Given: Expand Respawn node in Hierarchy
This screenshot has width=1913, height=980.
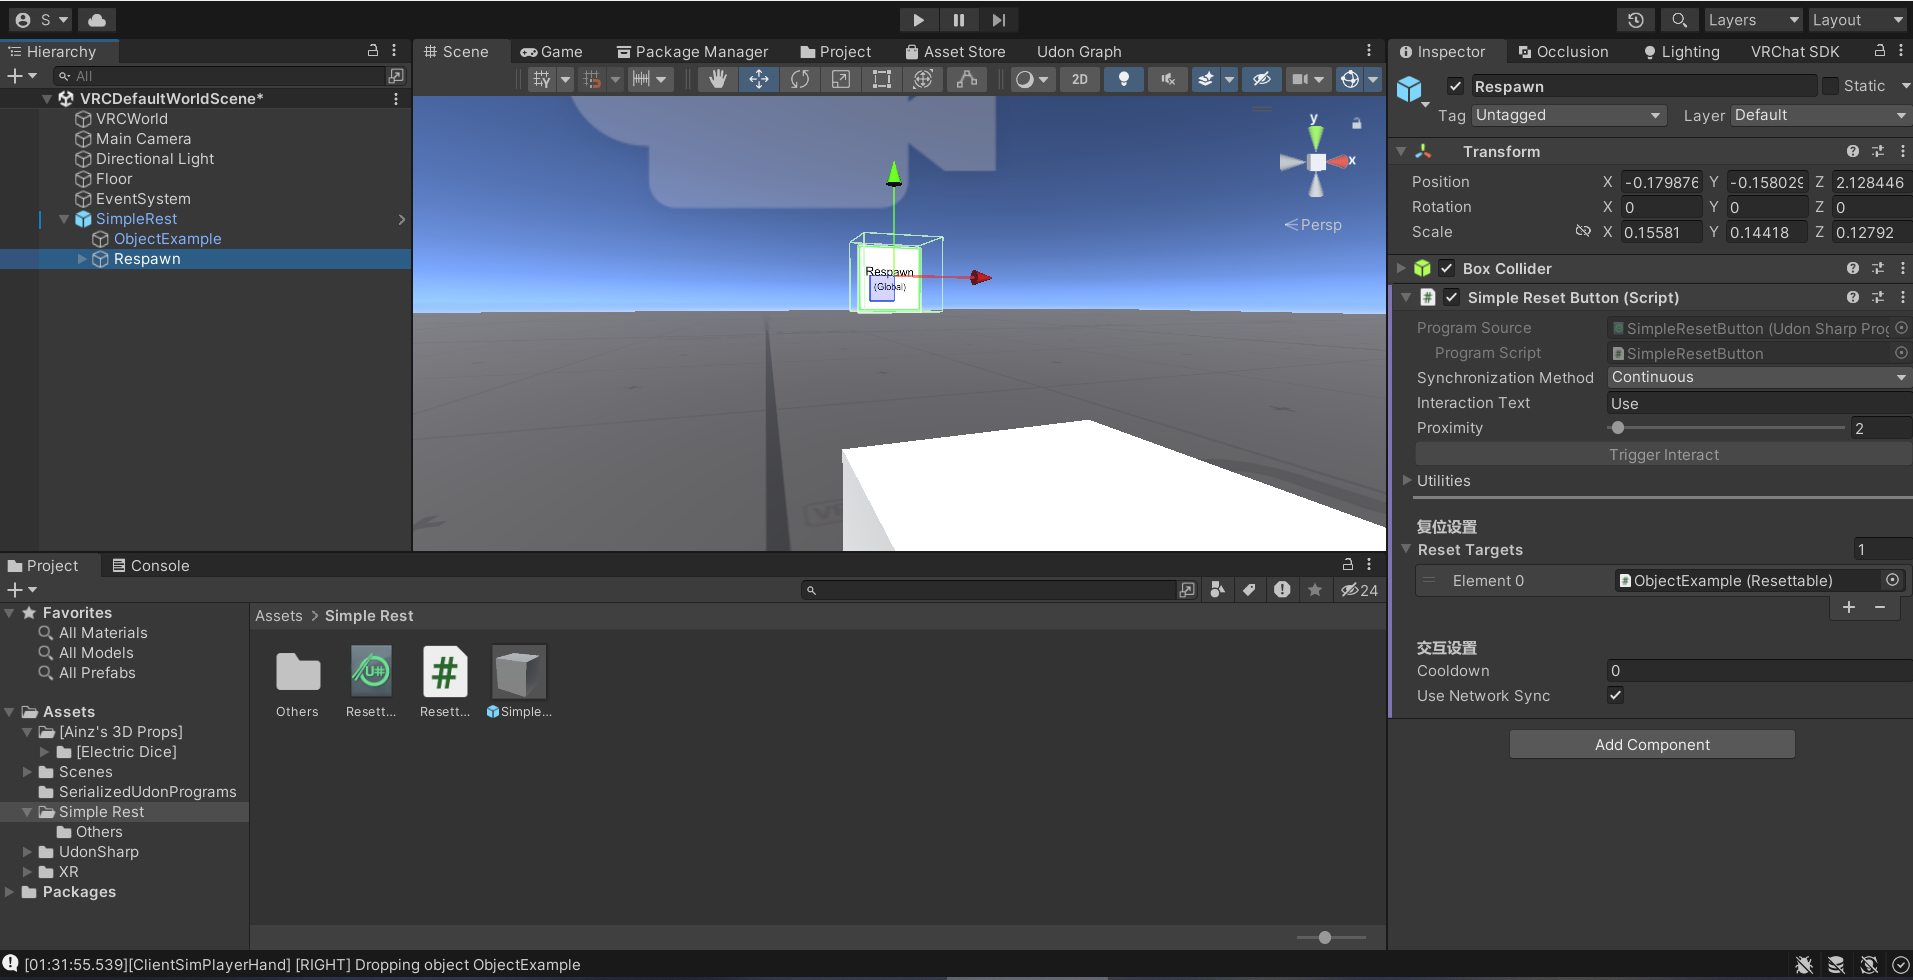Looking at the screenshot, I should (82, 258).
